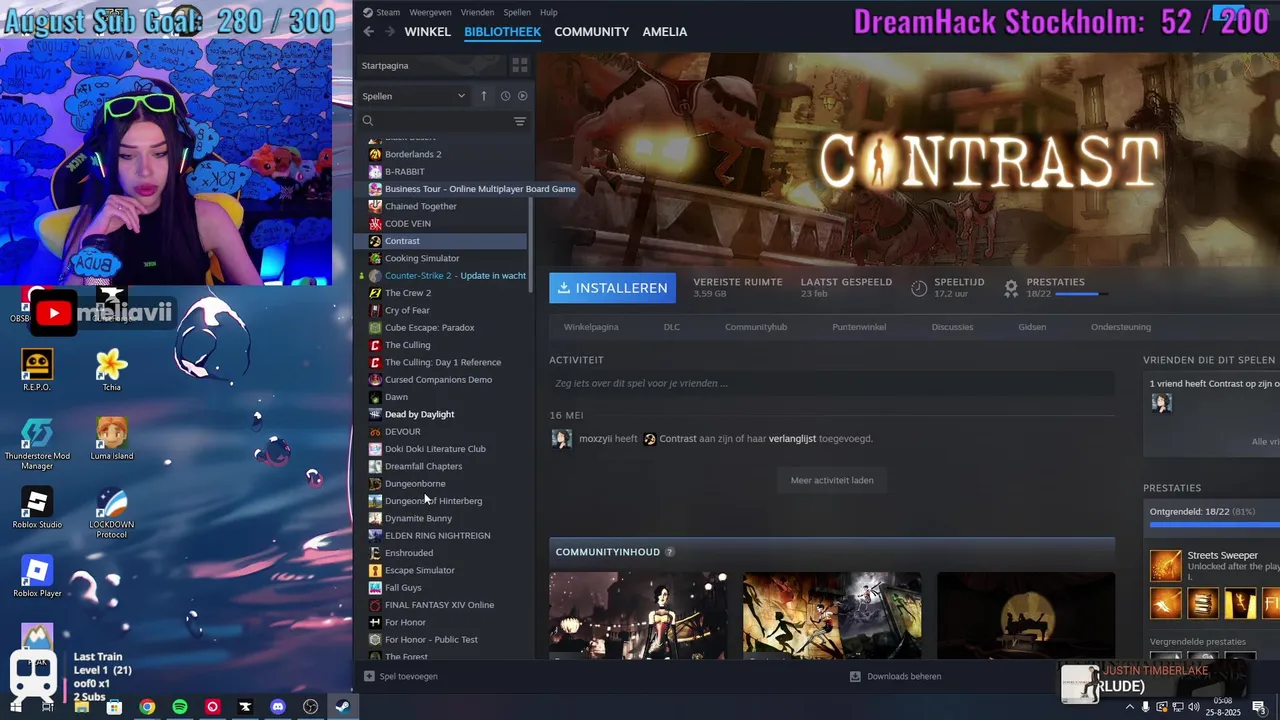Open the verlanglijst link in activity

[792, 439]
